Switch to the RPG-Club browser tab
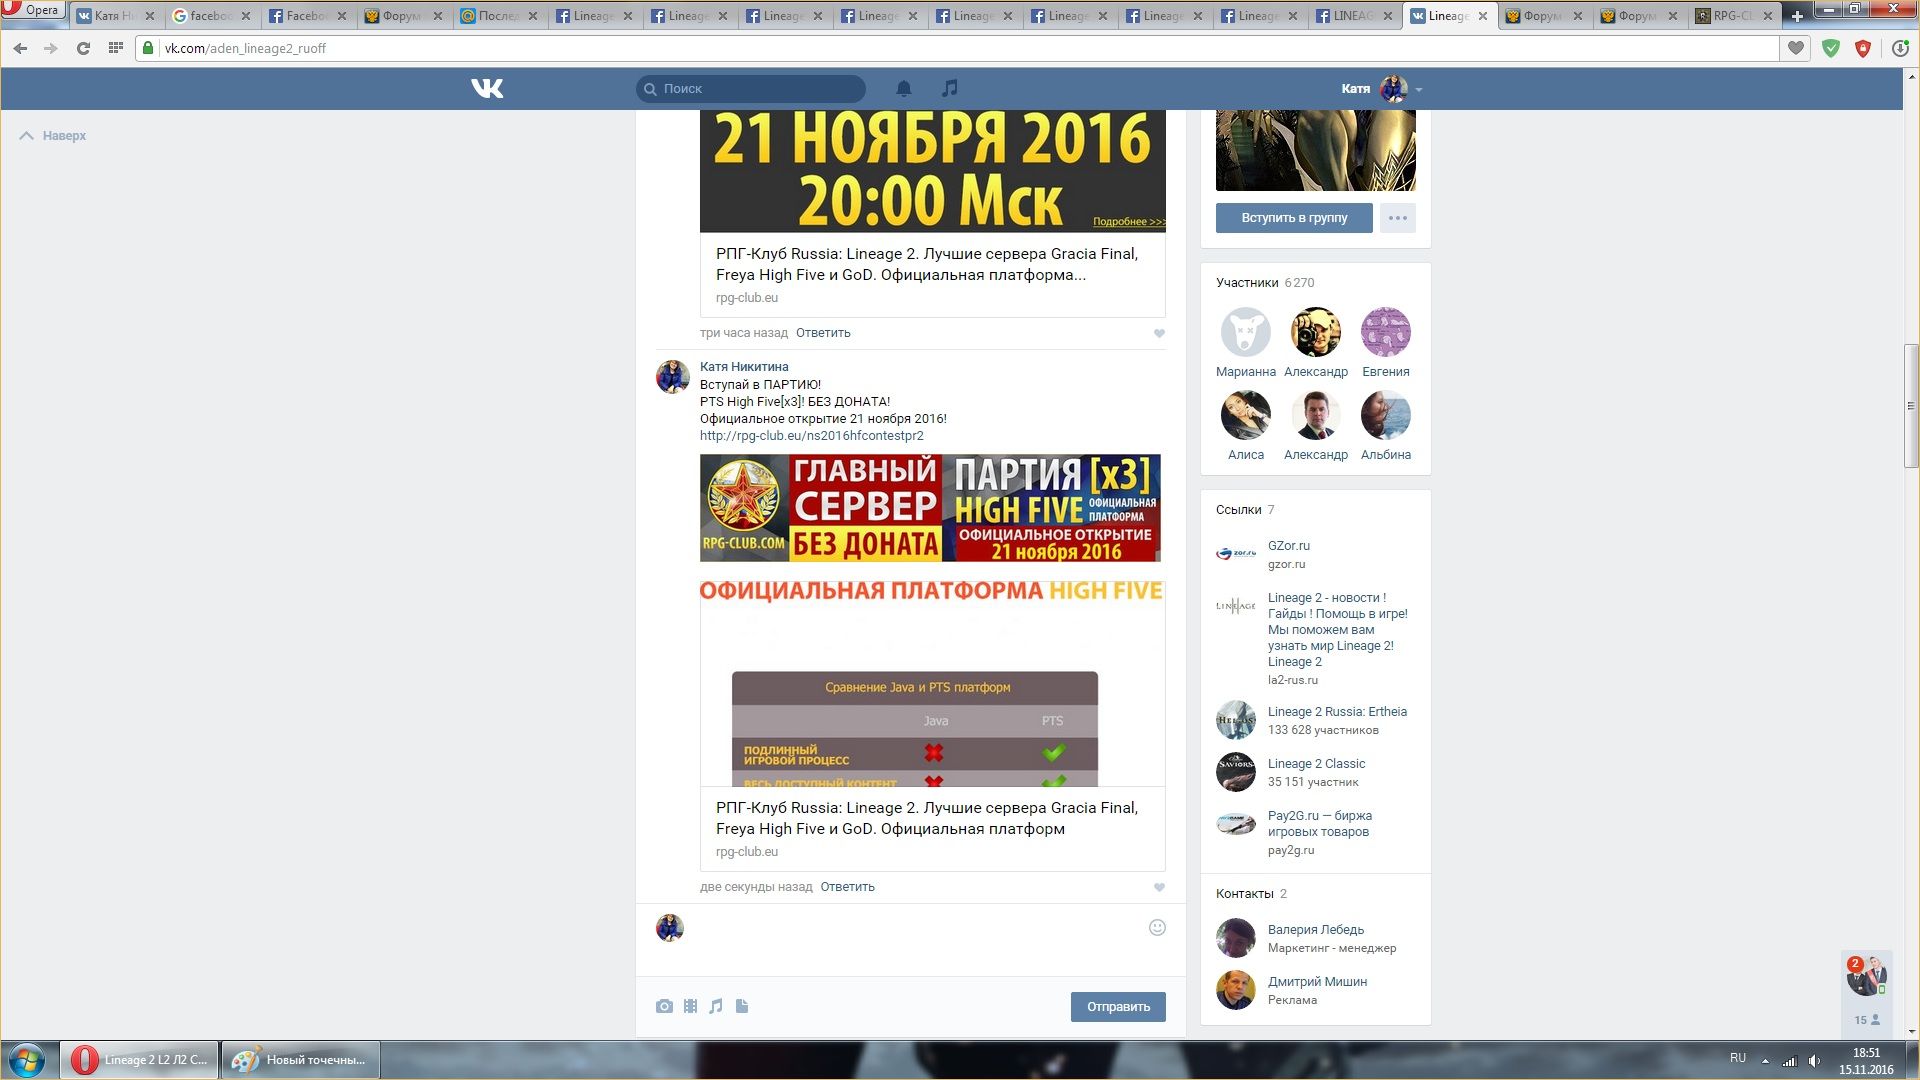 (1732, 16)
